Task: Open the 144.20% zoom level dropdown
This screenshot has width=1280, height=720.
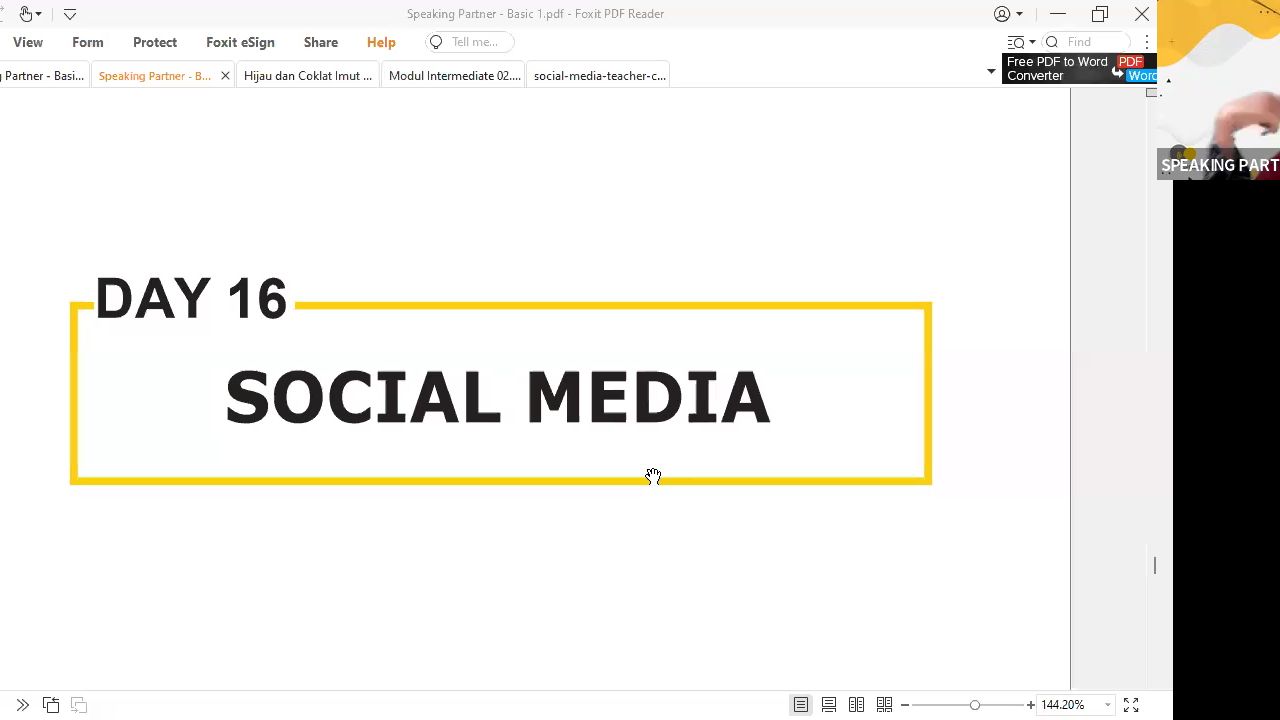Action: (x=1107, y=705)
